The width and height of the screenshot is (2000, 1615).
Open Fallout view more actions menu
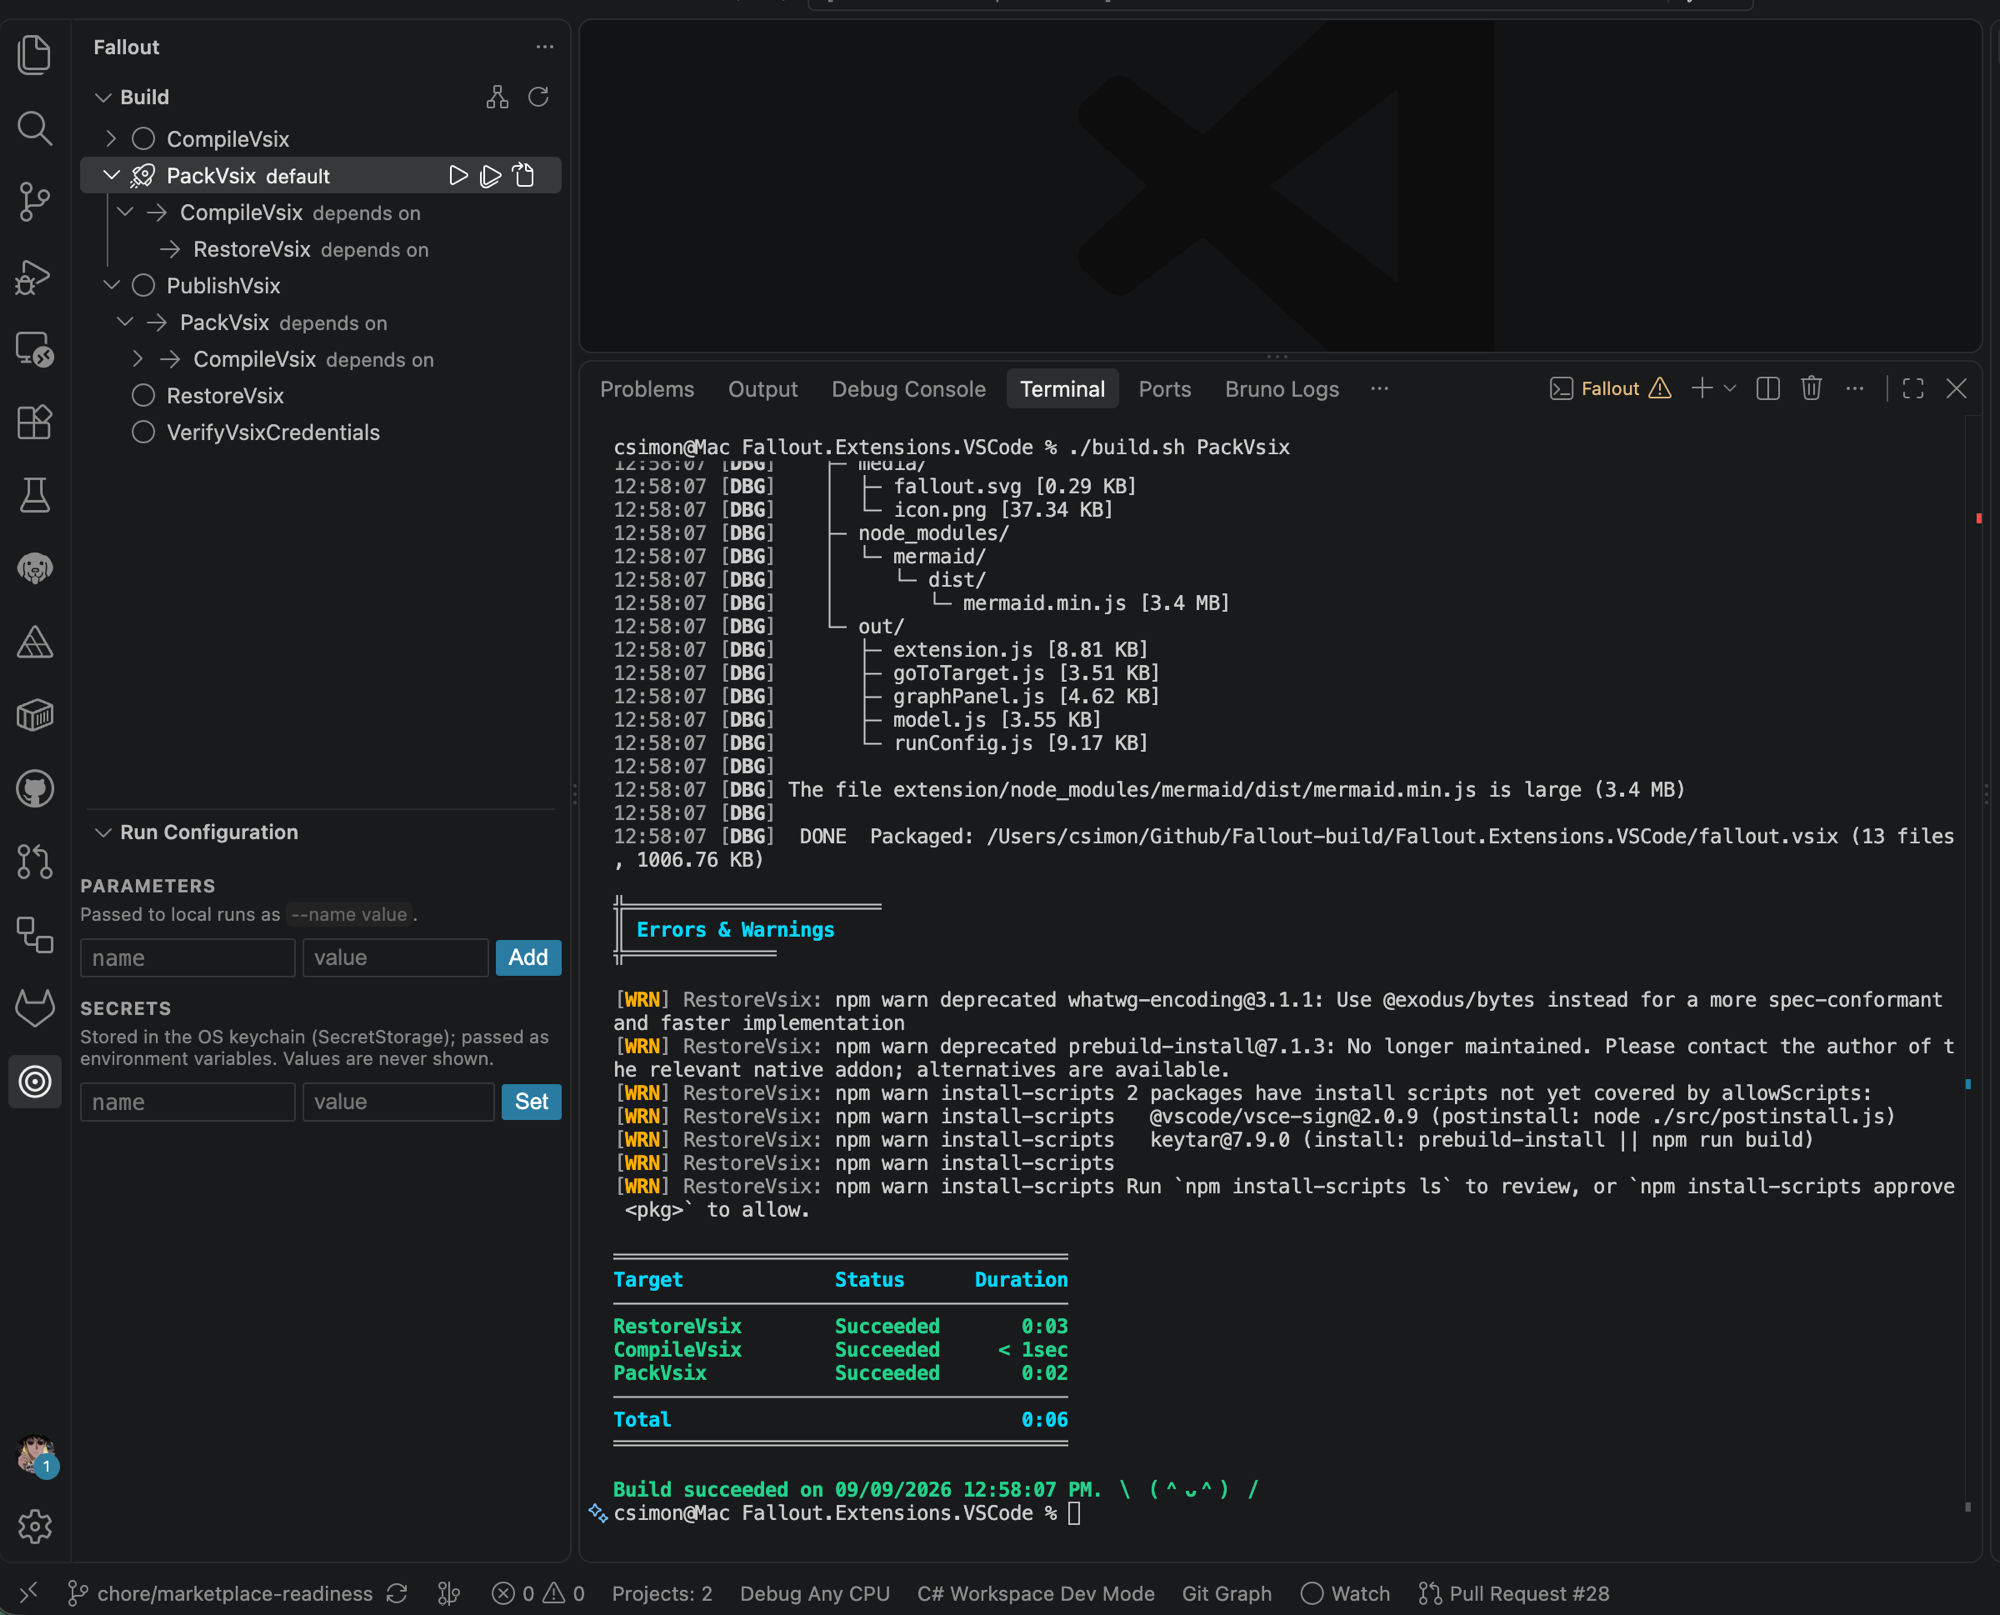click(545, 47)
